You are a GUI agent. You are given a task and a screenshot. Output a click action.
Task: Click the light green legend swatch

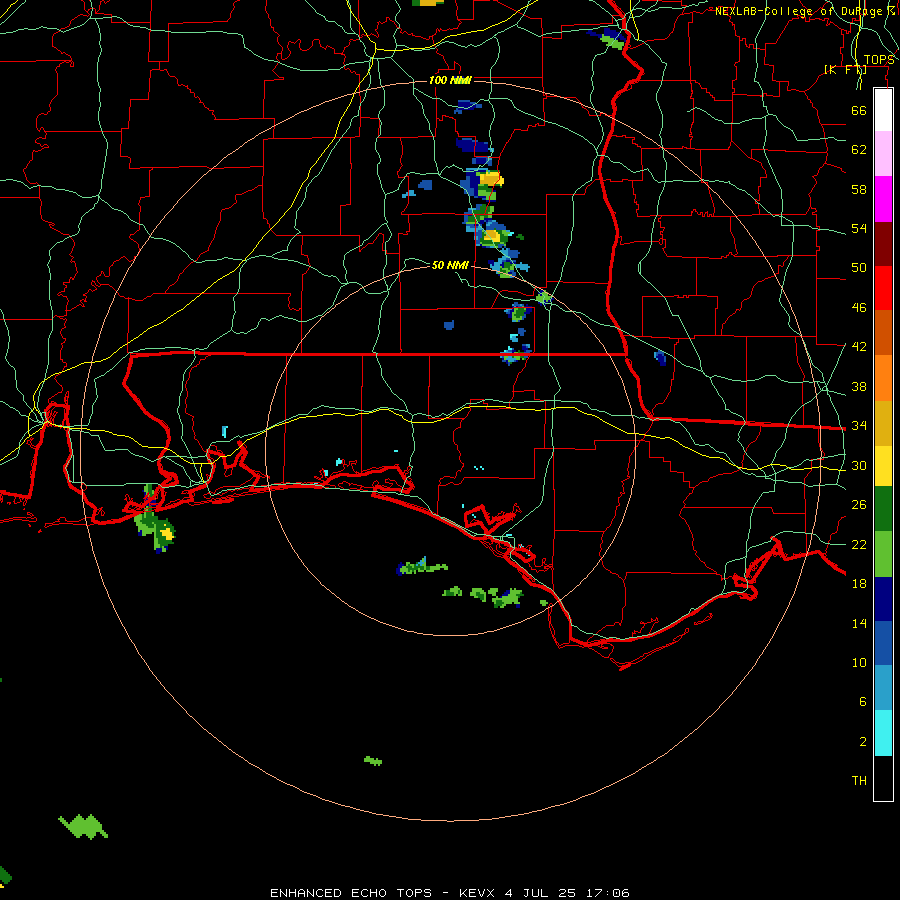click(x=883, y=554)
